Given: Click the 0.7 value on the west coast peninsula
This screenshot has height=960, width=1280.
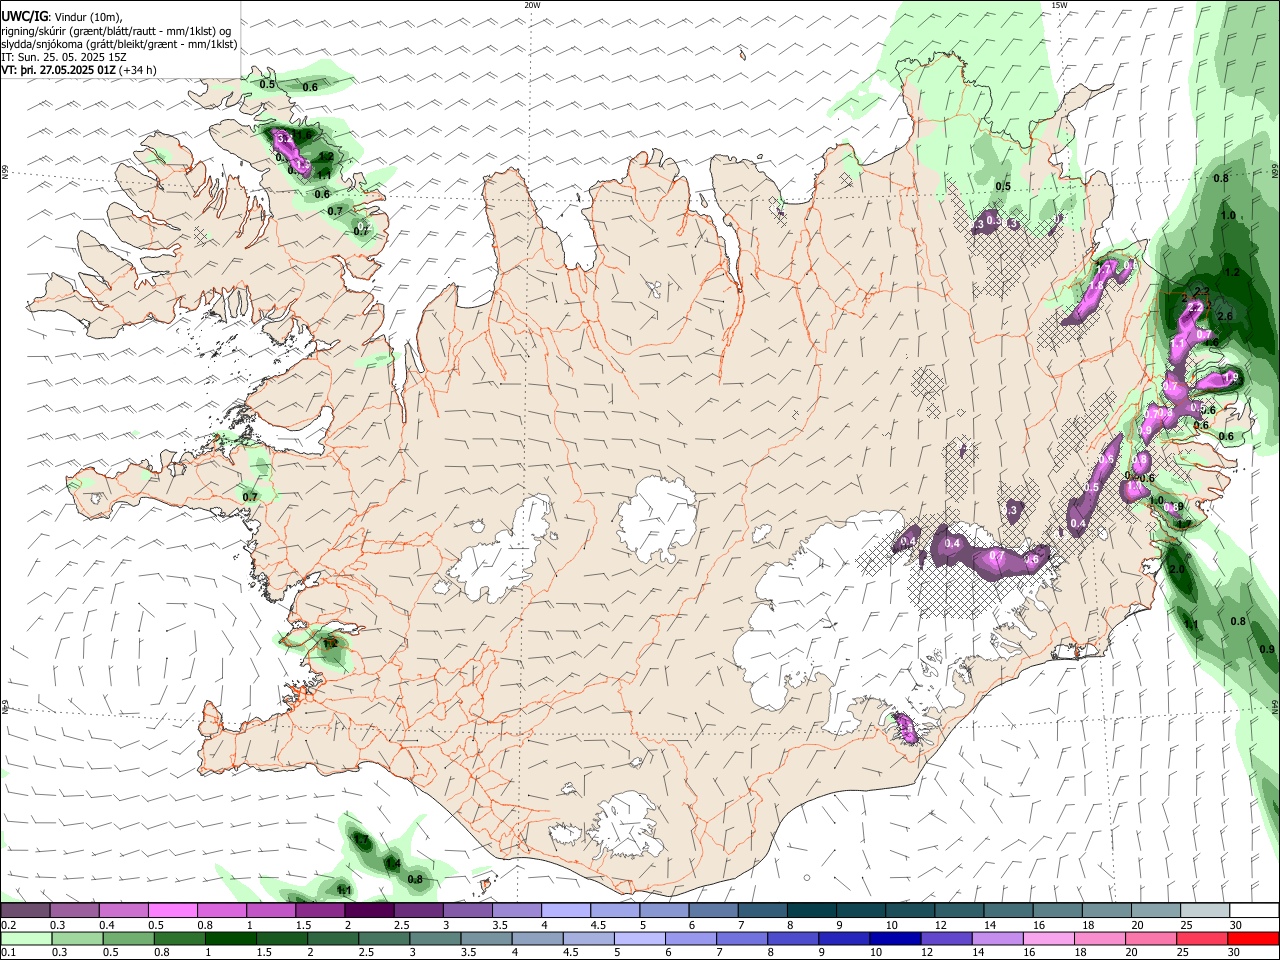Looking at the screenshot, I should click(x=250, y=497).
